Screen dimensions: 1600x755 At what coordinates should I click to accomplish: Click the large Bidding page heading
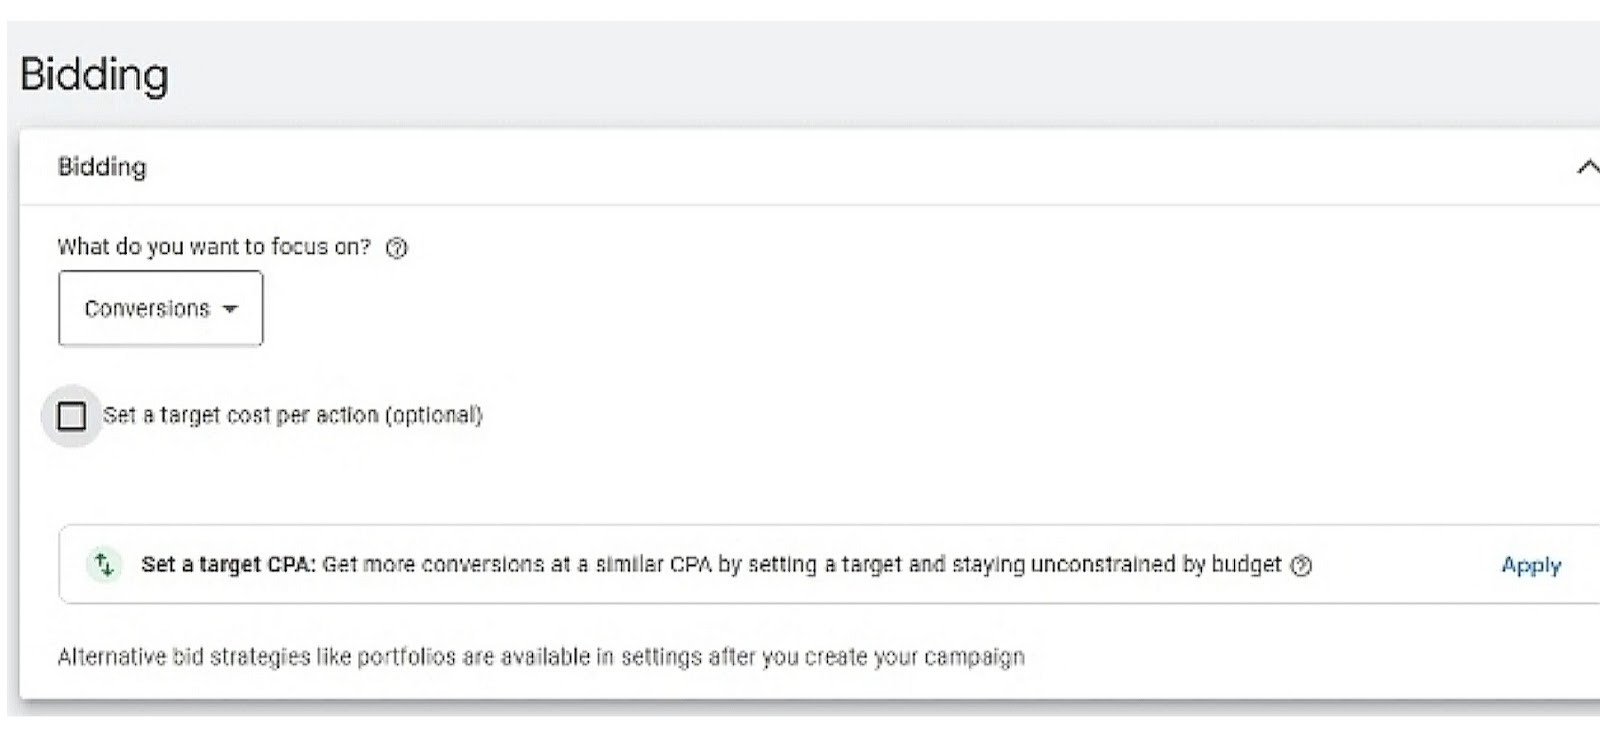[94, 75]
